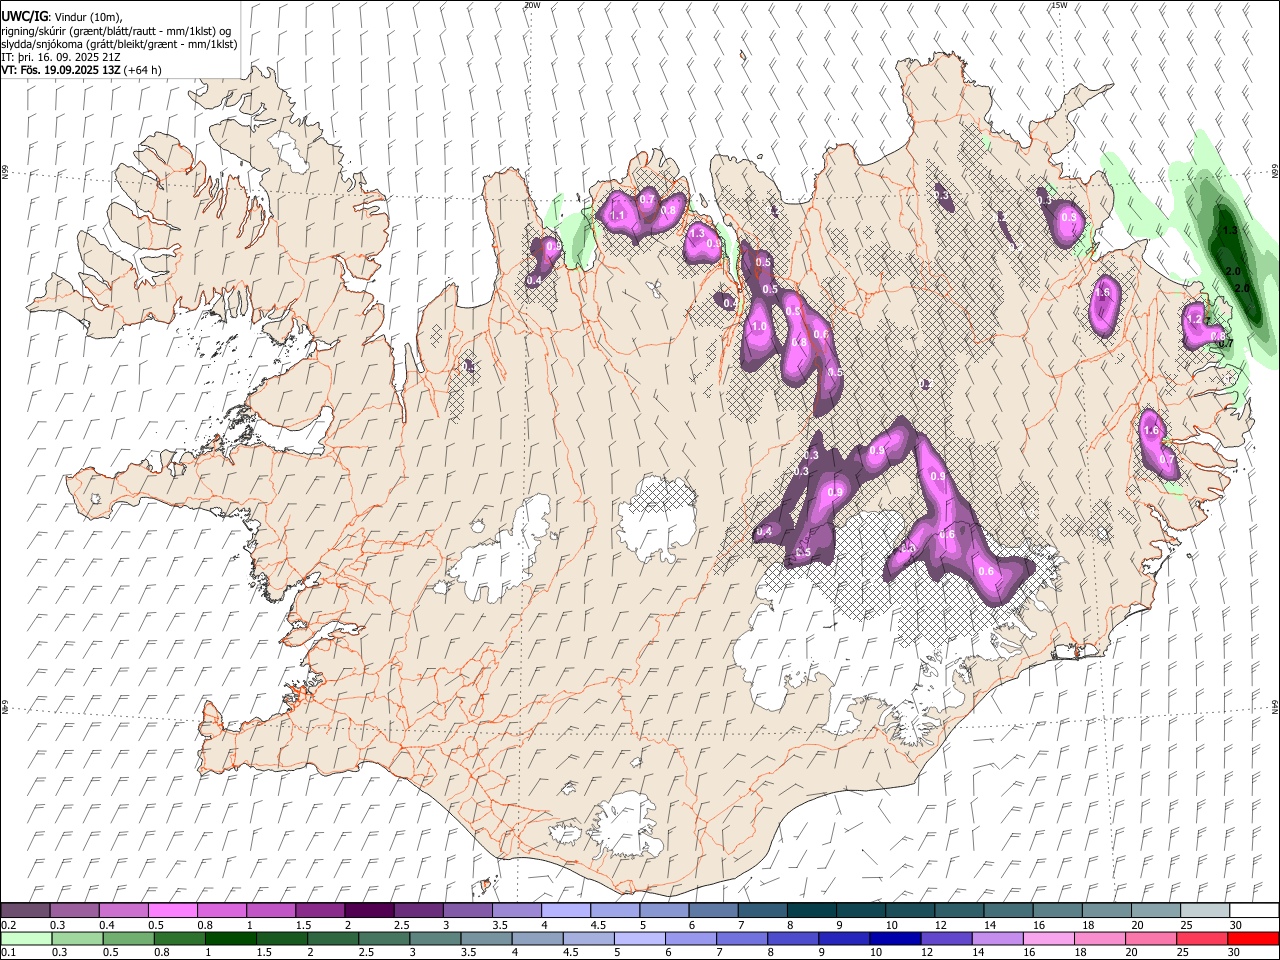Image resolution: width=1280 pixels, height=960 pixels.
Task: Click the '12' label under the snow legend
Action: click(x=940, y=925)
